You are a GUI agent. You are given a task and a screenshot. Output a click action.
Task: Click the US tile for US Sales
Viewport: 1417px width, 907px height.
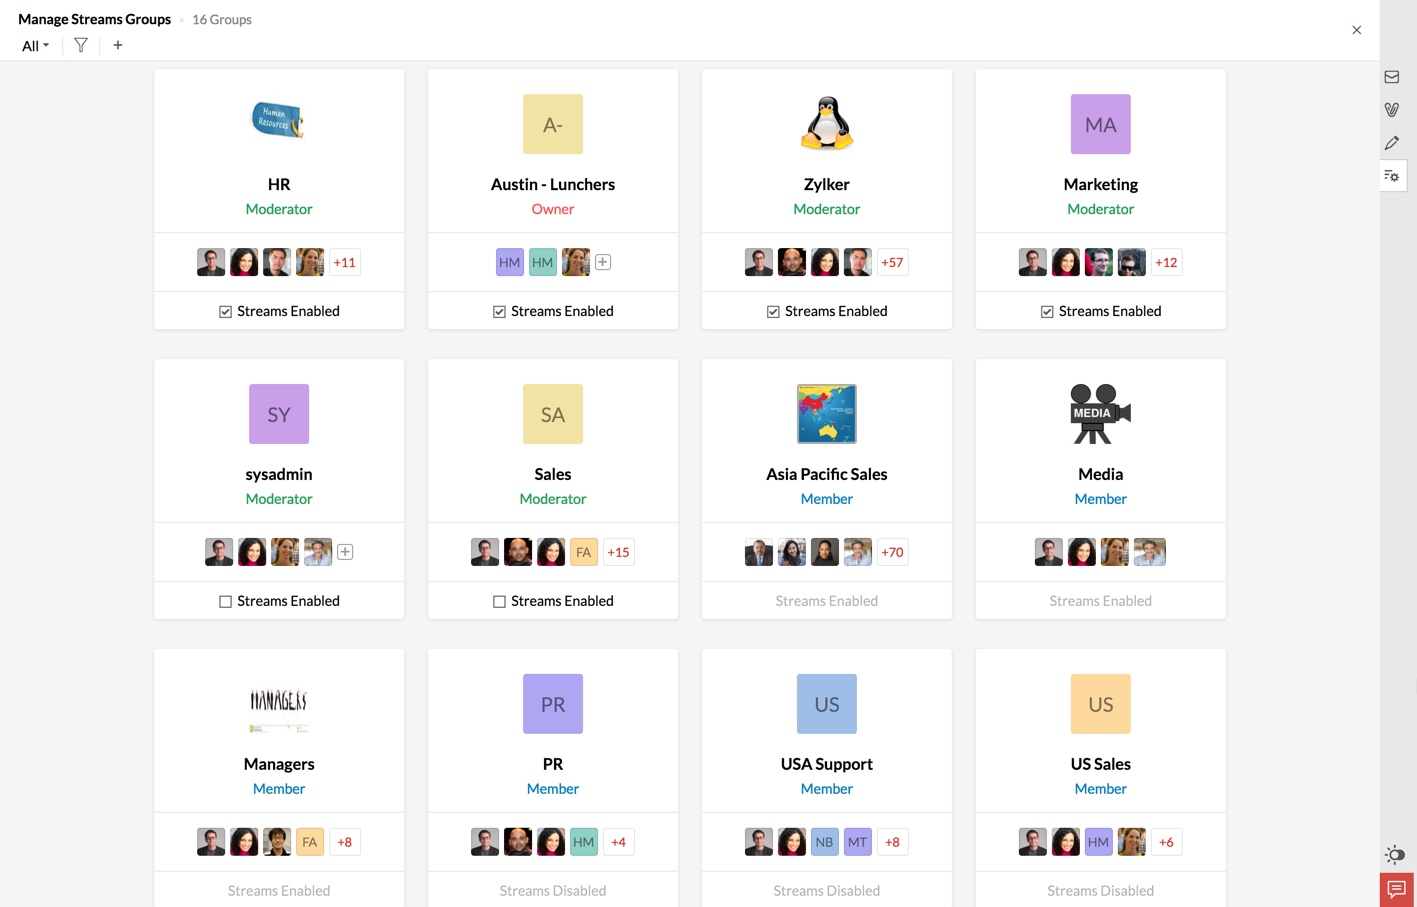[1101, 704]
